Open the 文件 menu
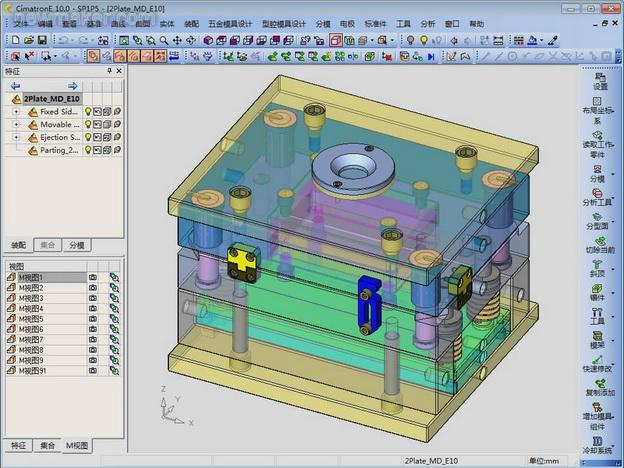Image resolution: width=624 pixels, height=468 pixels. (x=20, y=24)
